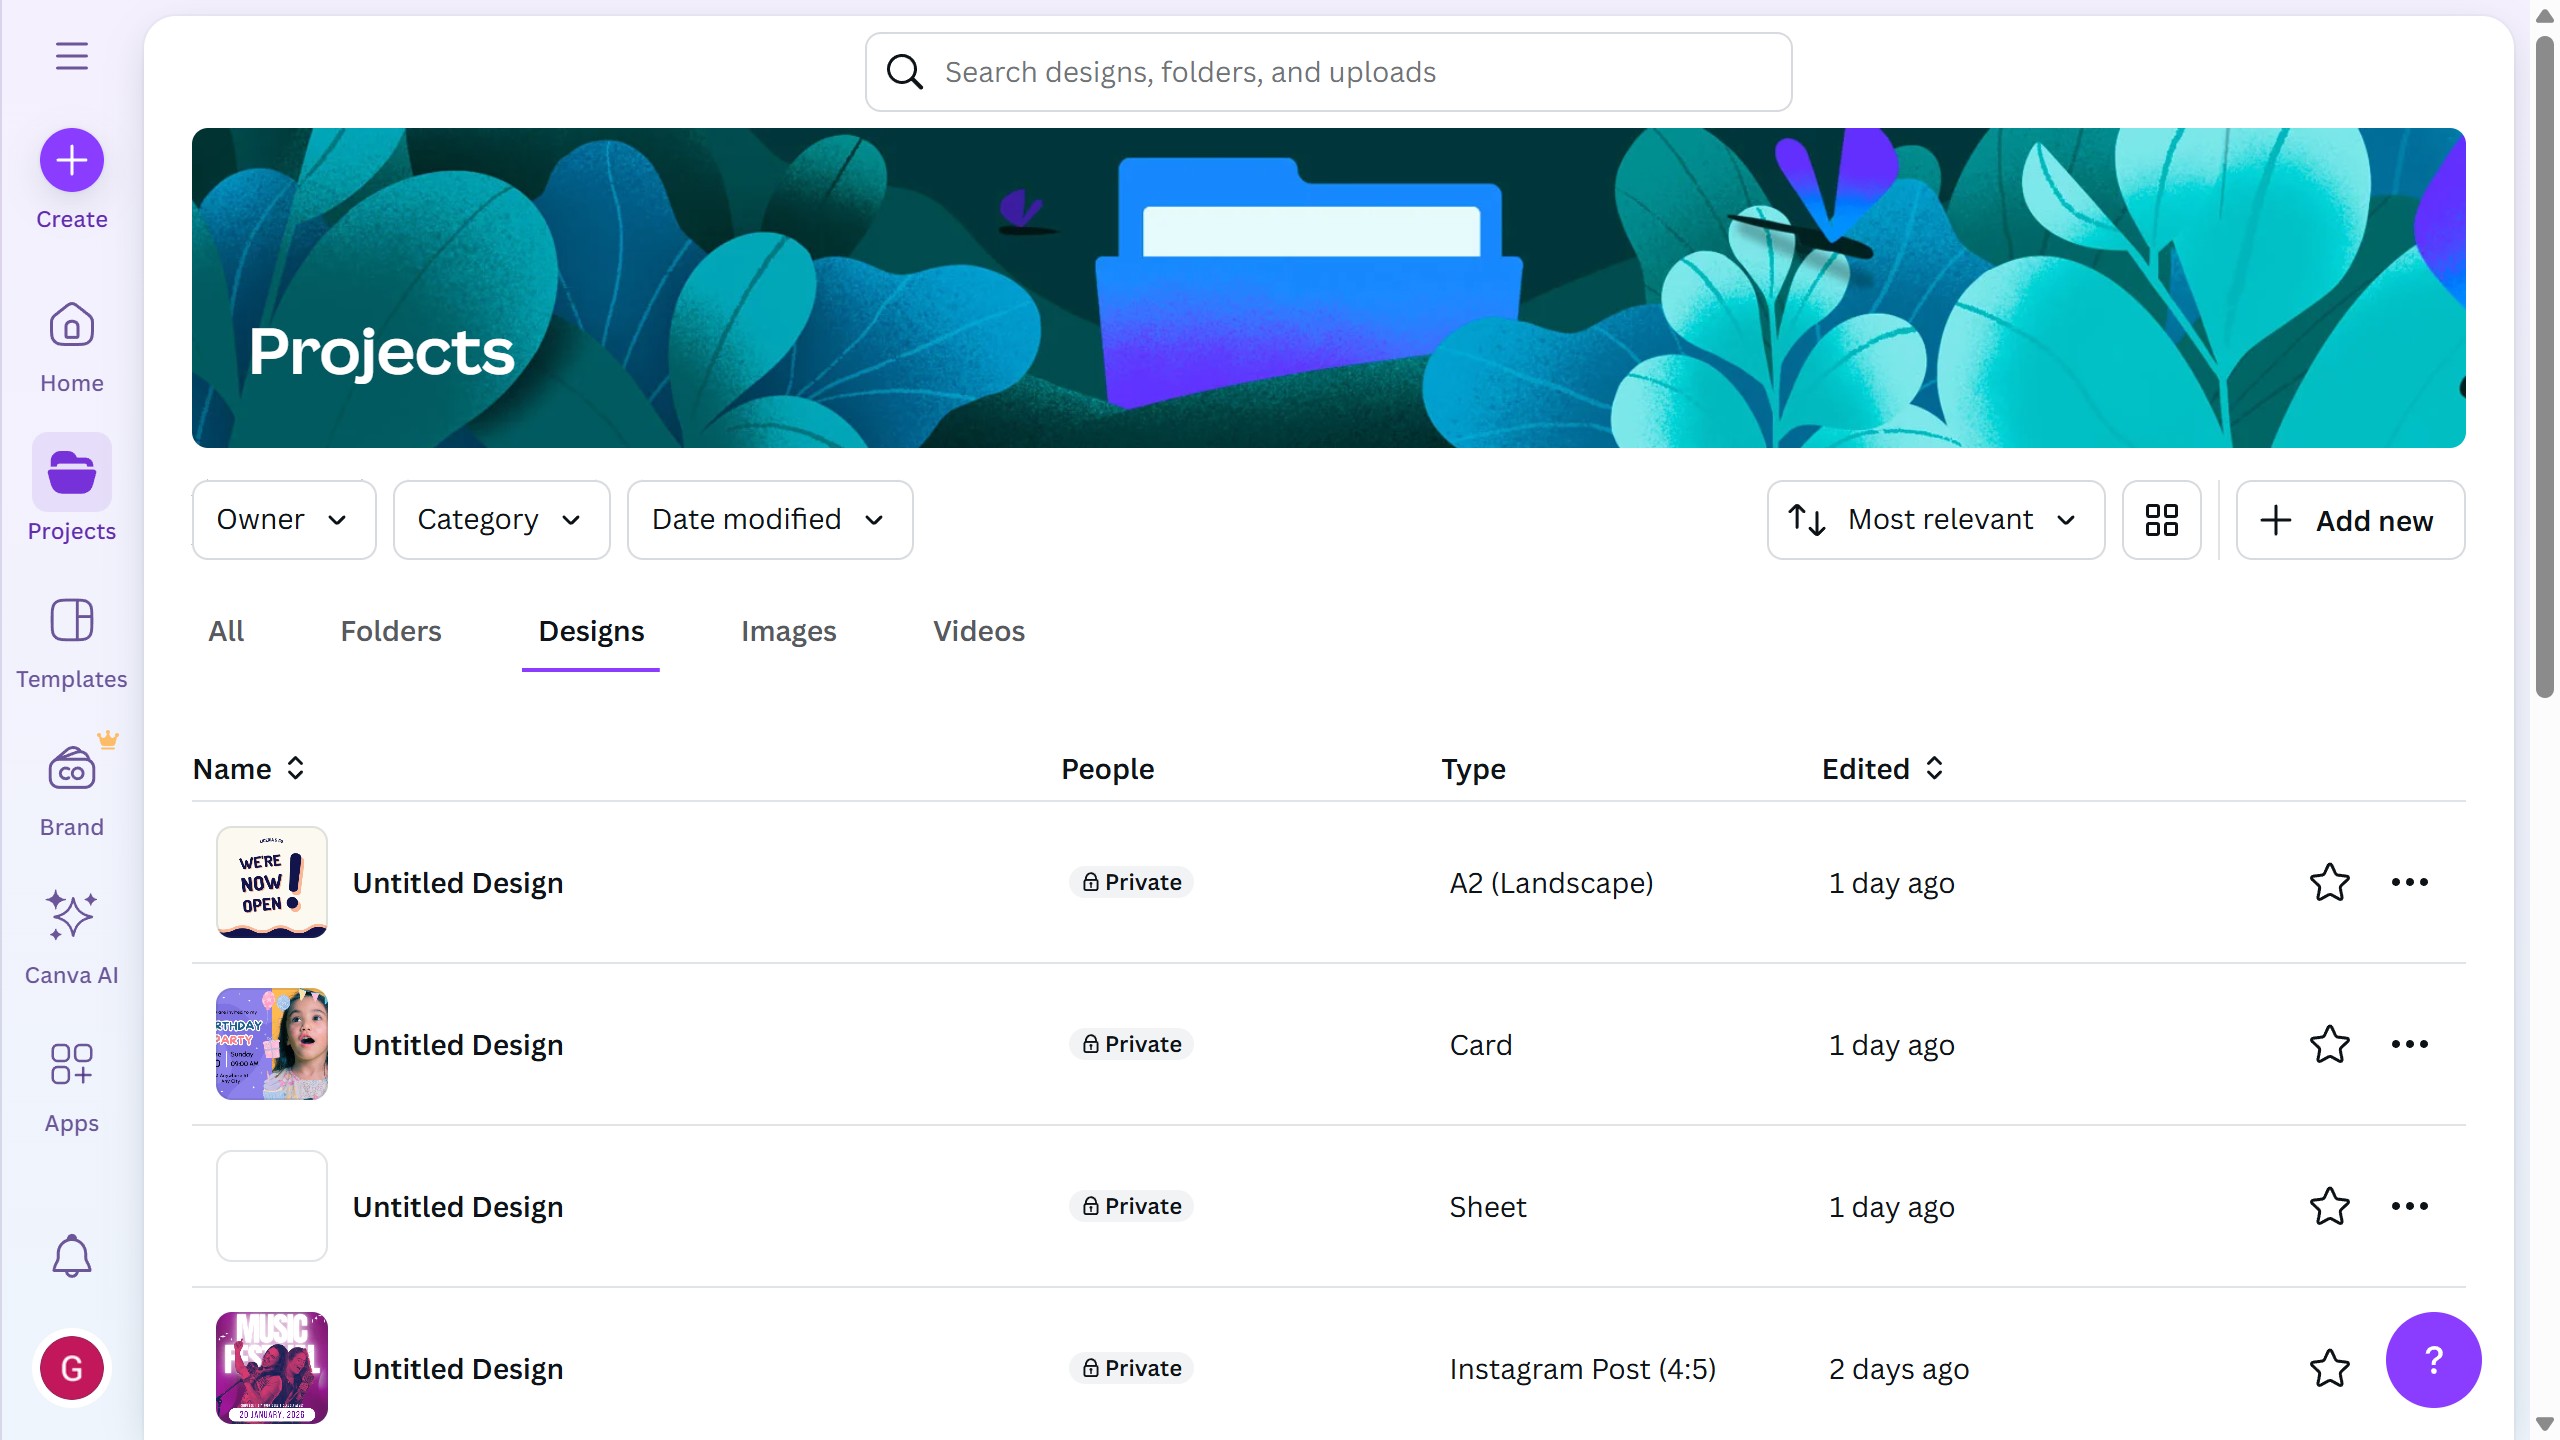Viewport: 2560px width, 1440px height.
Task: Star the Card design row
Action: tap(2329, 1044)
